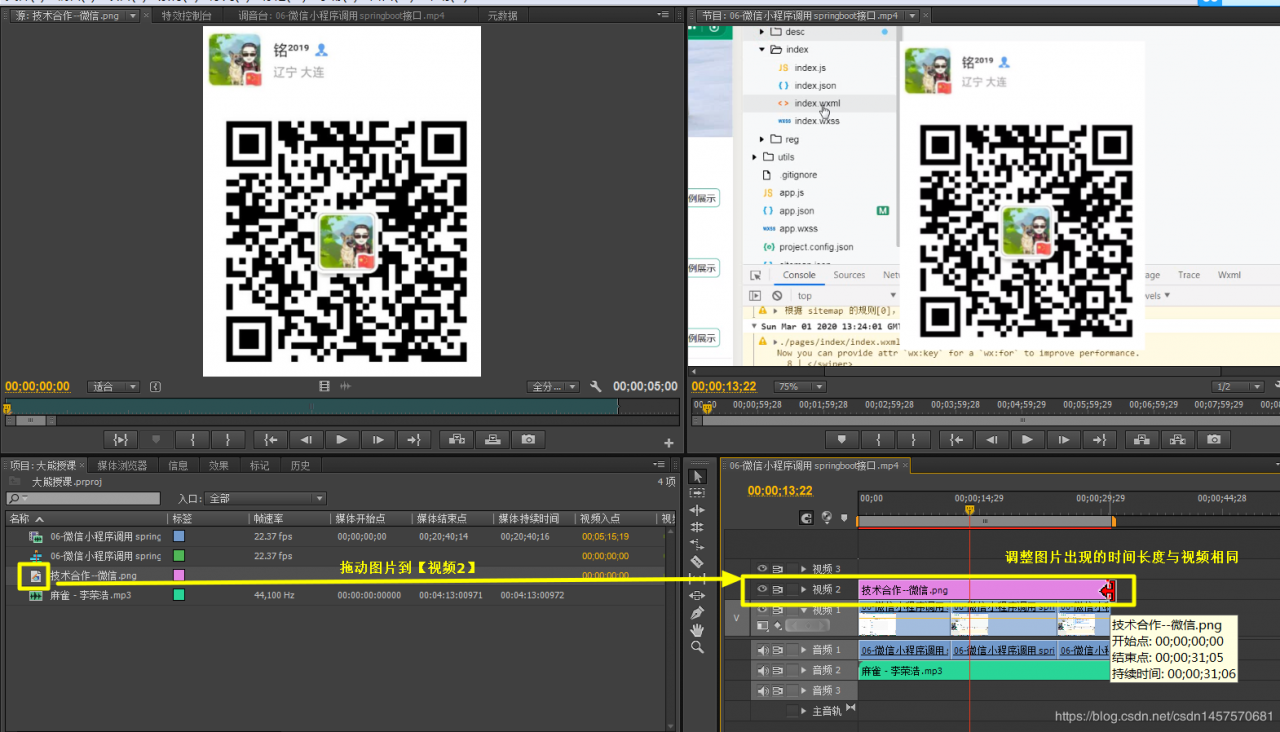Switch to 元数据 tab
Viewport: 1280px width, 732px height.
coord(502,15)
